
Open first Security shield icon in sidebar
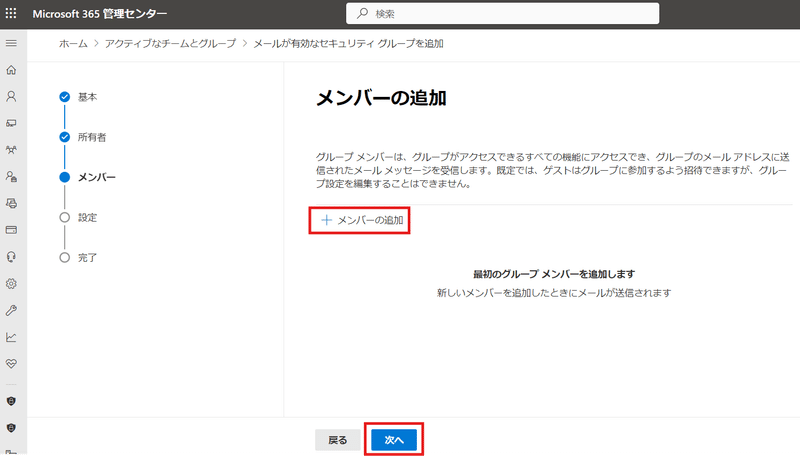(11, 401)
